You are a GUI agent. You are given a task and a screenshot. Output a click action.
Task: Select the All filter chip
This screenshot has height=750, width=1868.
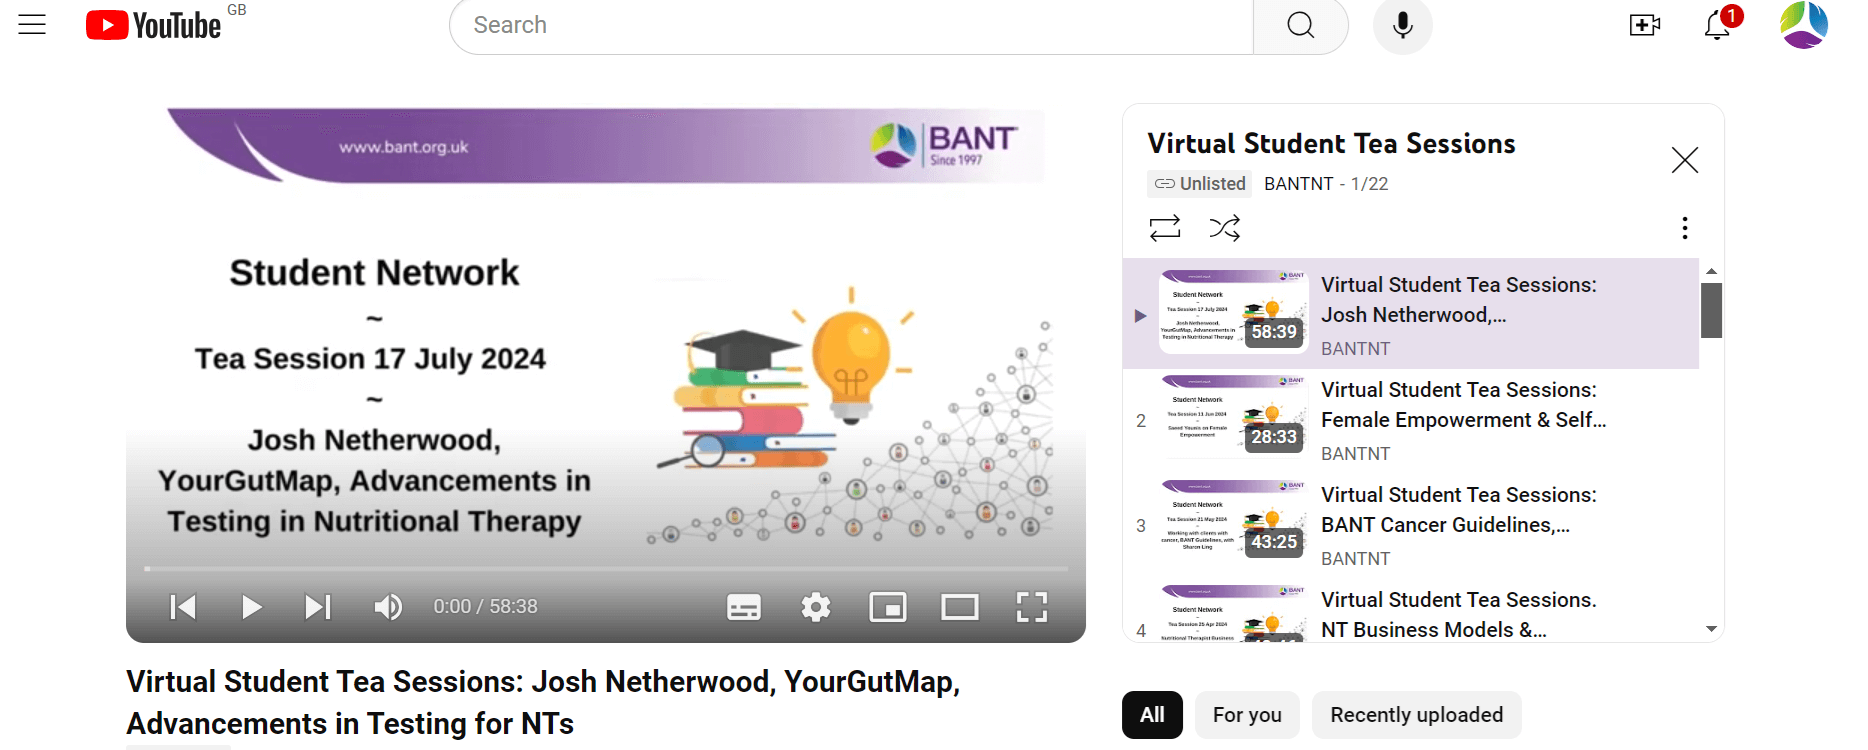(1152, 715)
